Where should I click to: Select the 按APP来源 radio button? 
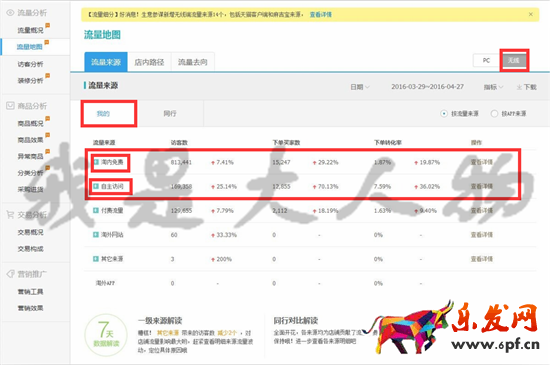pyautogui.click(x=494, y=114)
